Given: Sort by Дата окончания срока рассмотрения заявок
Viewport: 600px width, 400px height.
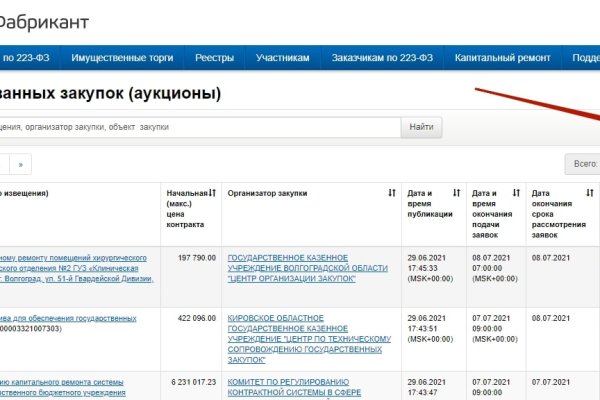Looking at the screenshot, I should (576, 192).
